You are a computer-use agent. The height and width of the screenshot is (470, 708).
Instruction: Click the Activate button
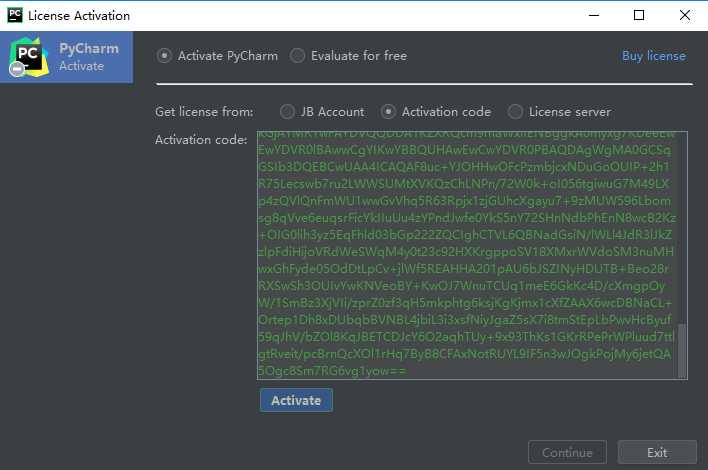pyautogui.click(x=296, y=400)
